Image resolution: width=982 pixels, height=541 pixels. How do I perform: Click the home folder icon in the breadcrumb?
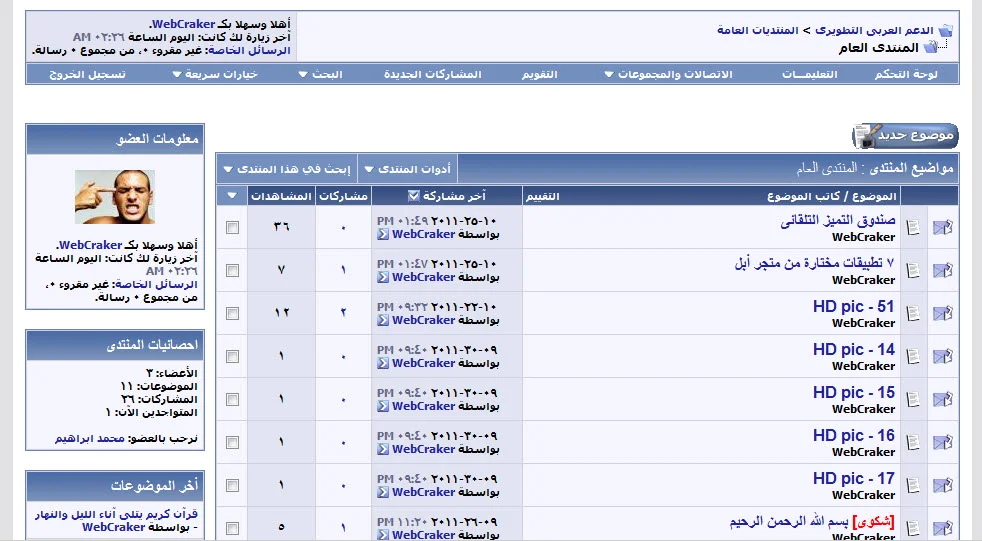945,30
